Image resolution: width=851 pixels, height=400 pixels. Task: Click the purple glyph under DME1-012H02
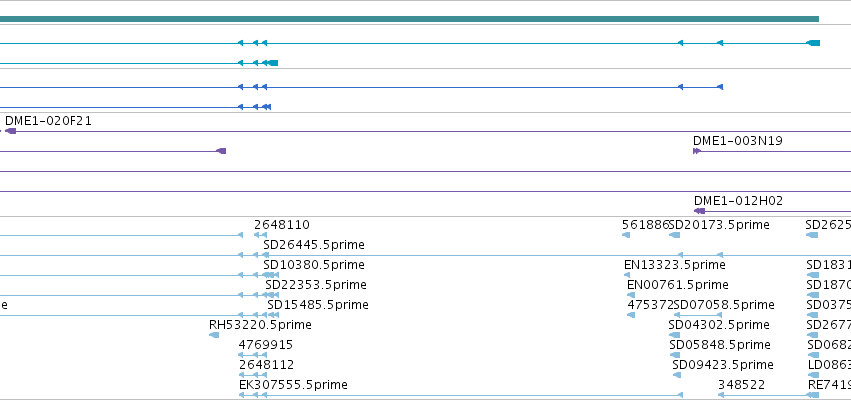699,211
